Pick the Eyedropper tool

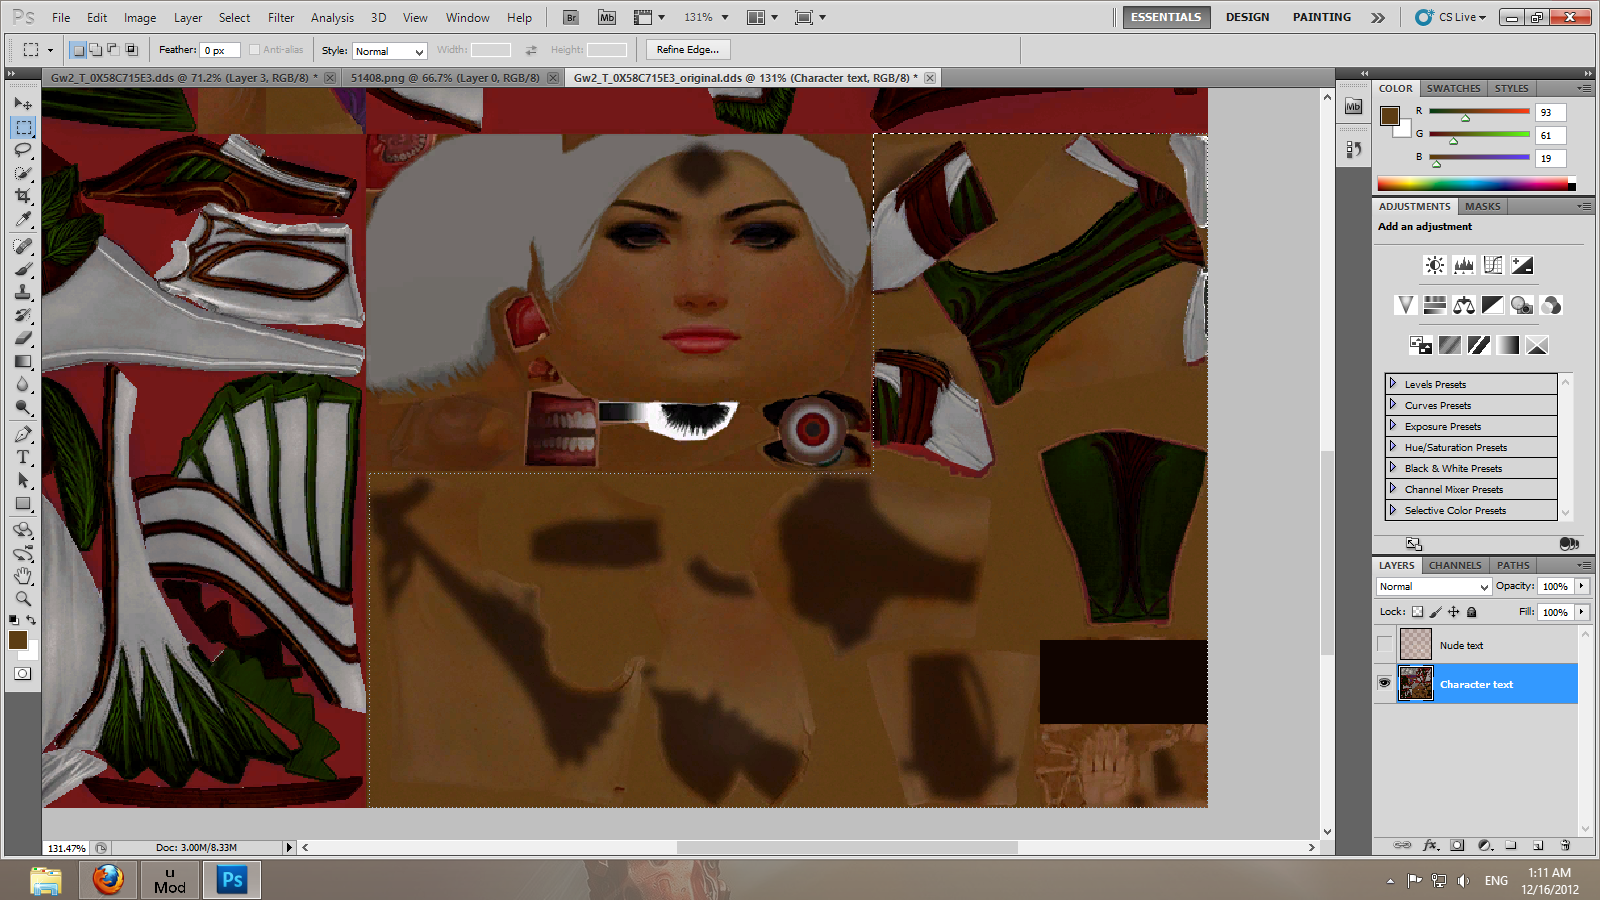click(x=23, y=220)
